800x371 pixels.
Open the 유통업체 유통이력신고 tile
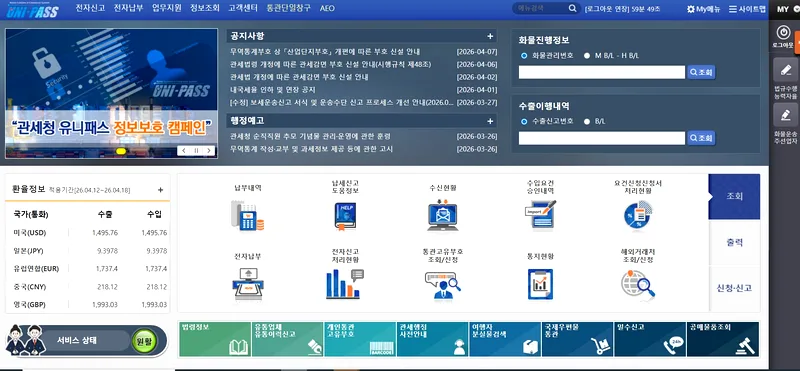tap(287, 339)
